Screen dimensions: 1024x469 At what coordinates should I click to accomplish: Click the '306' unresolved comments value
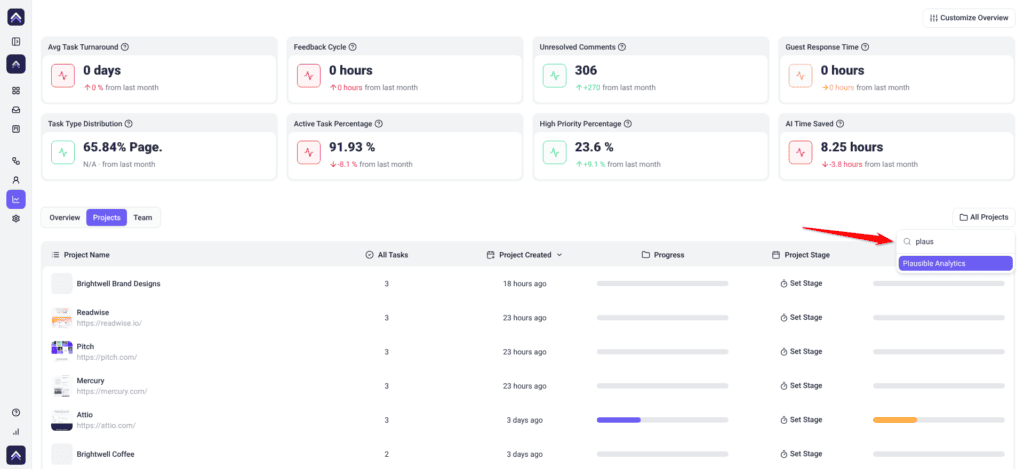pyautogui.click(x=586, y=70)
